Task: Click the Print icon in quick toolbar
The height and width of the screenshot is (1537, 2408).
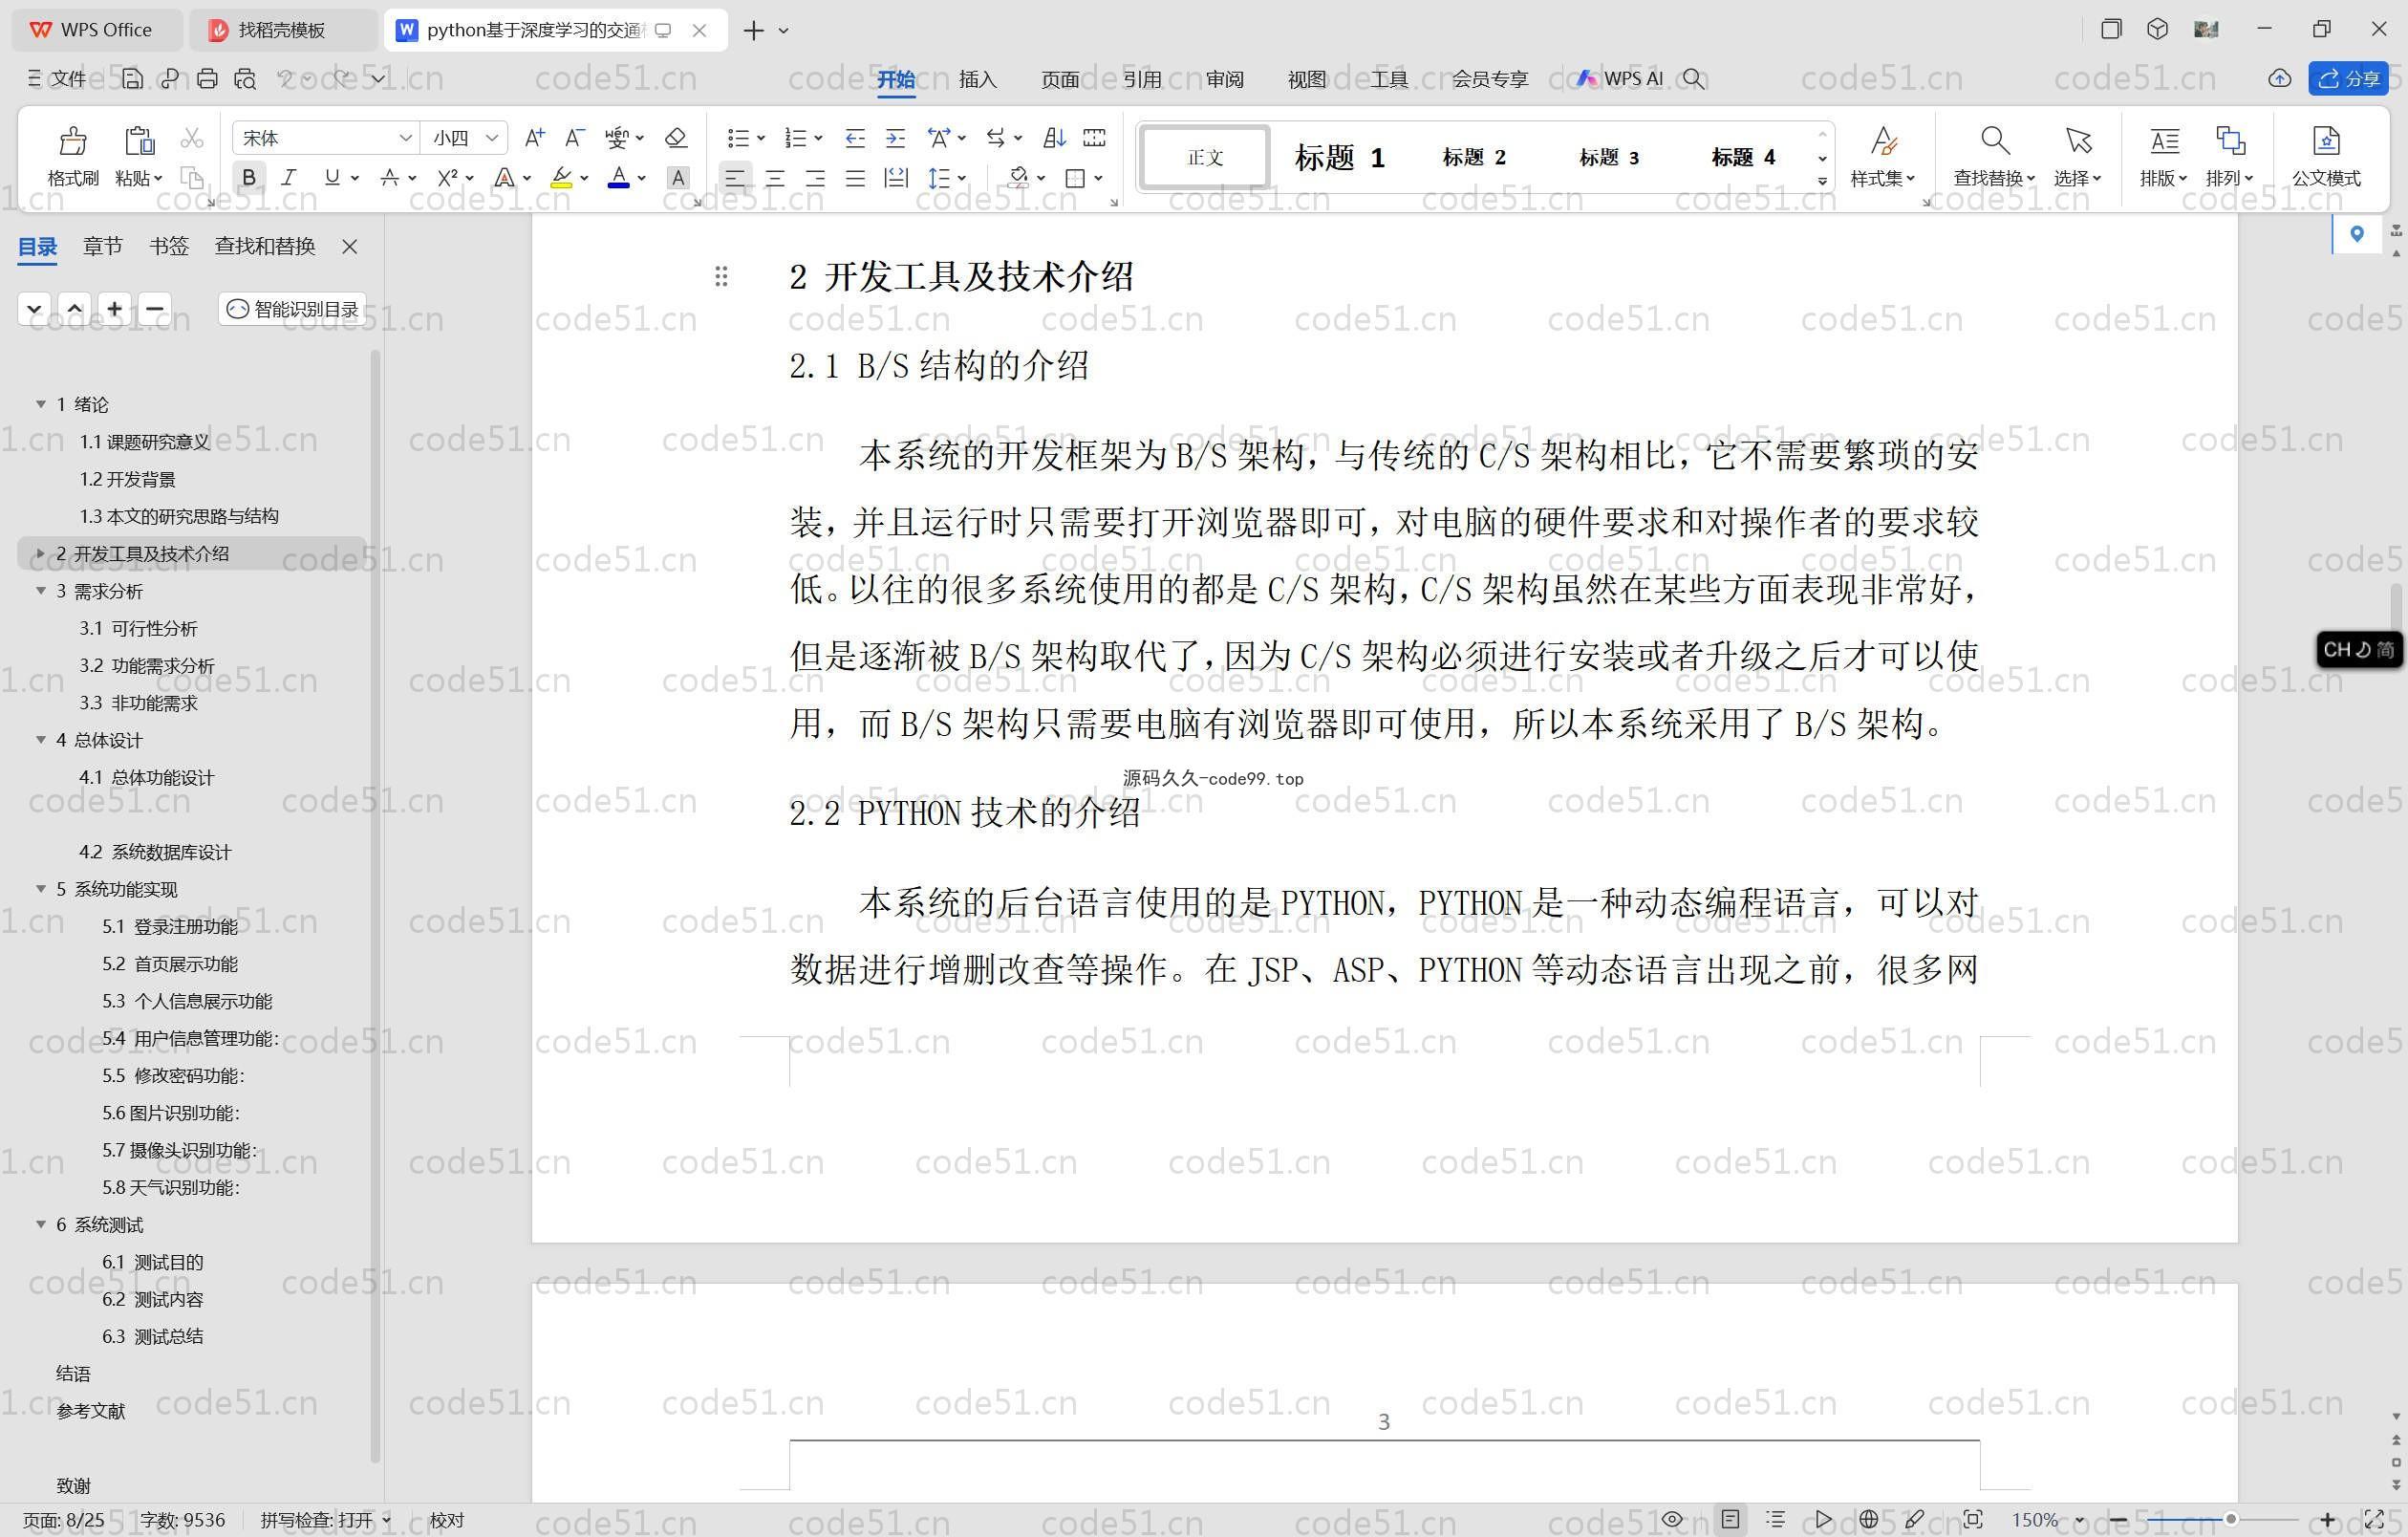Action: click(x=207, y=78)
